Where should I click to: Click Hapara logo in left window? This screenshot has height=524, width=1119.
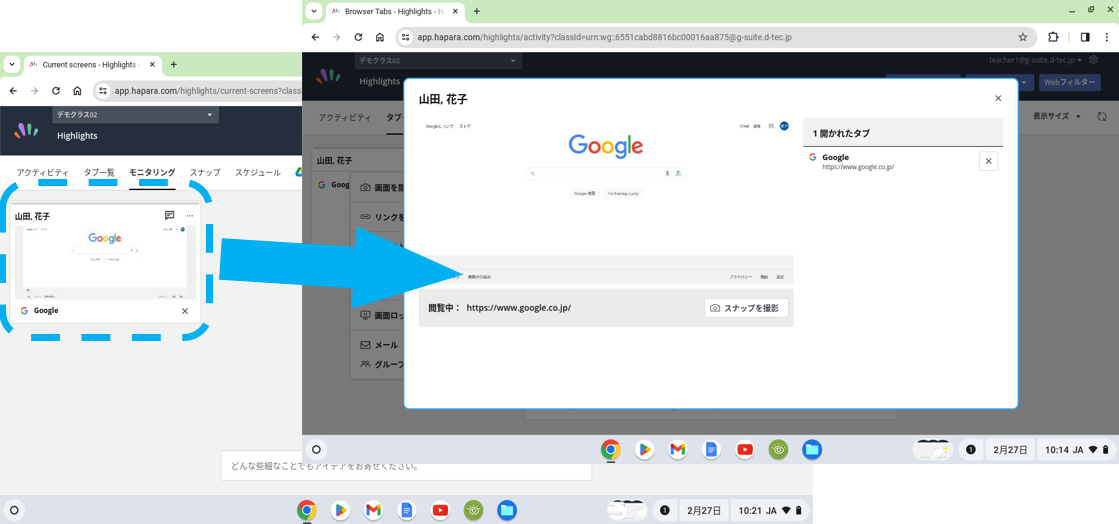[x=26, y=130]
